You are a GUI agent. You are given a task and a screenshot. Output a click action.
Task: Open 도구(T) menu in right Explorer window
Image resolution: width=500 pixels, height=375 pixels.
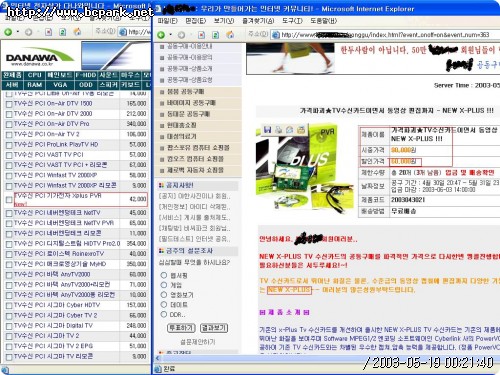pos(292,21)
